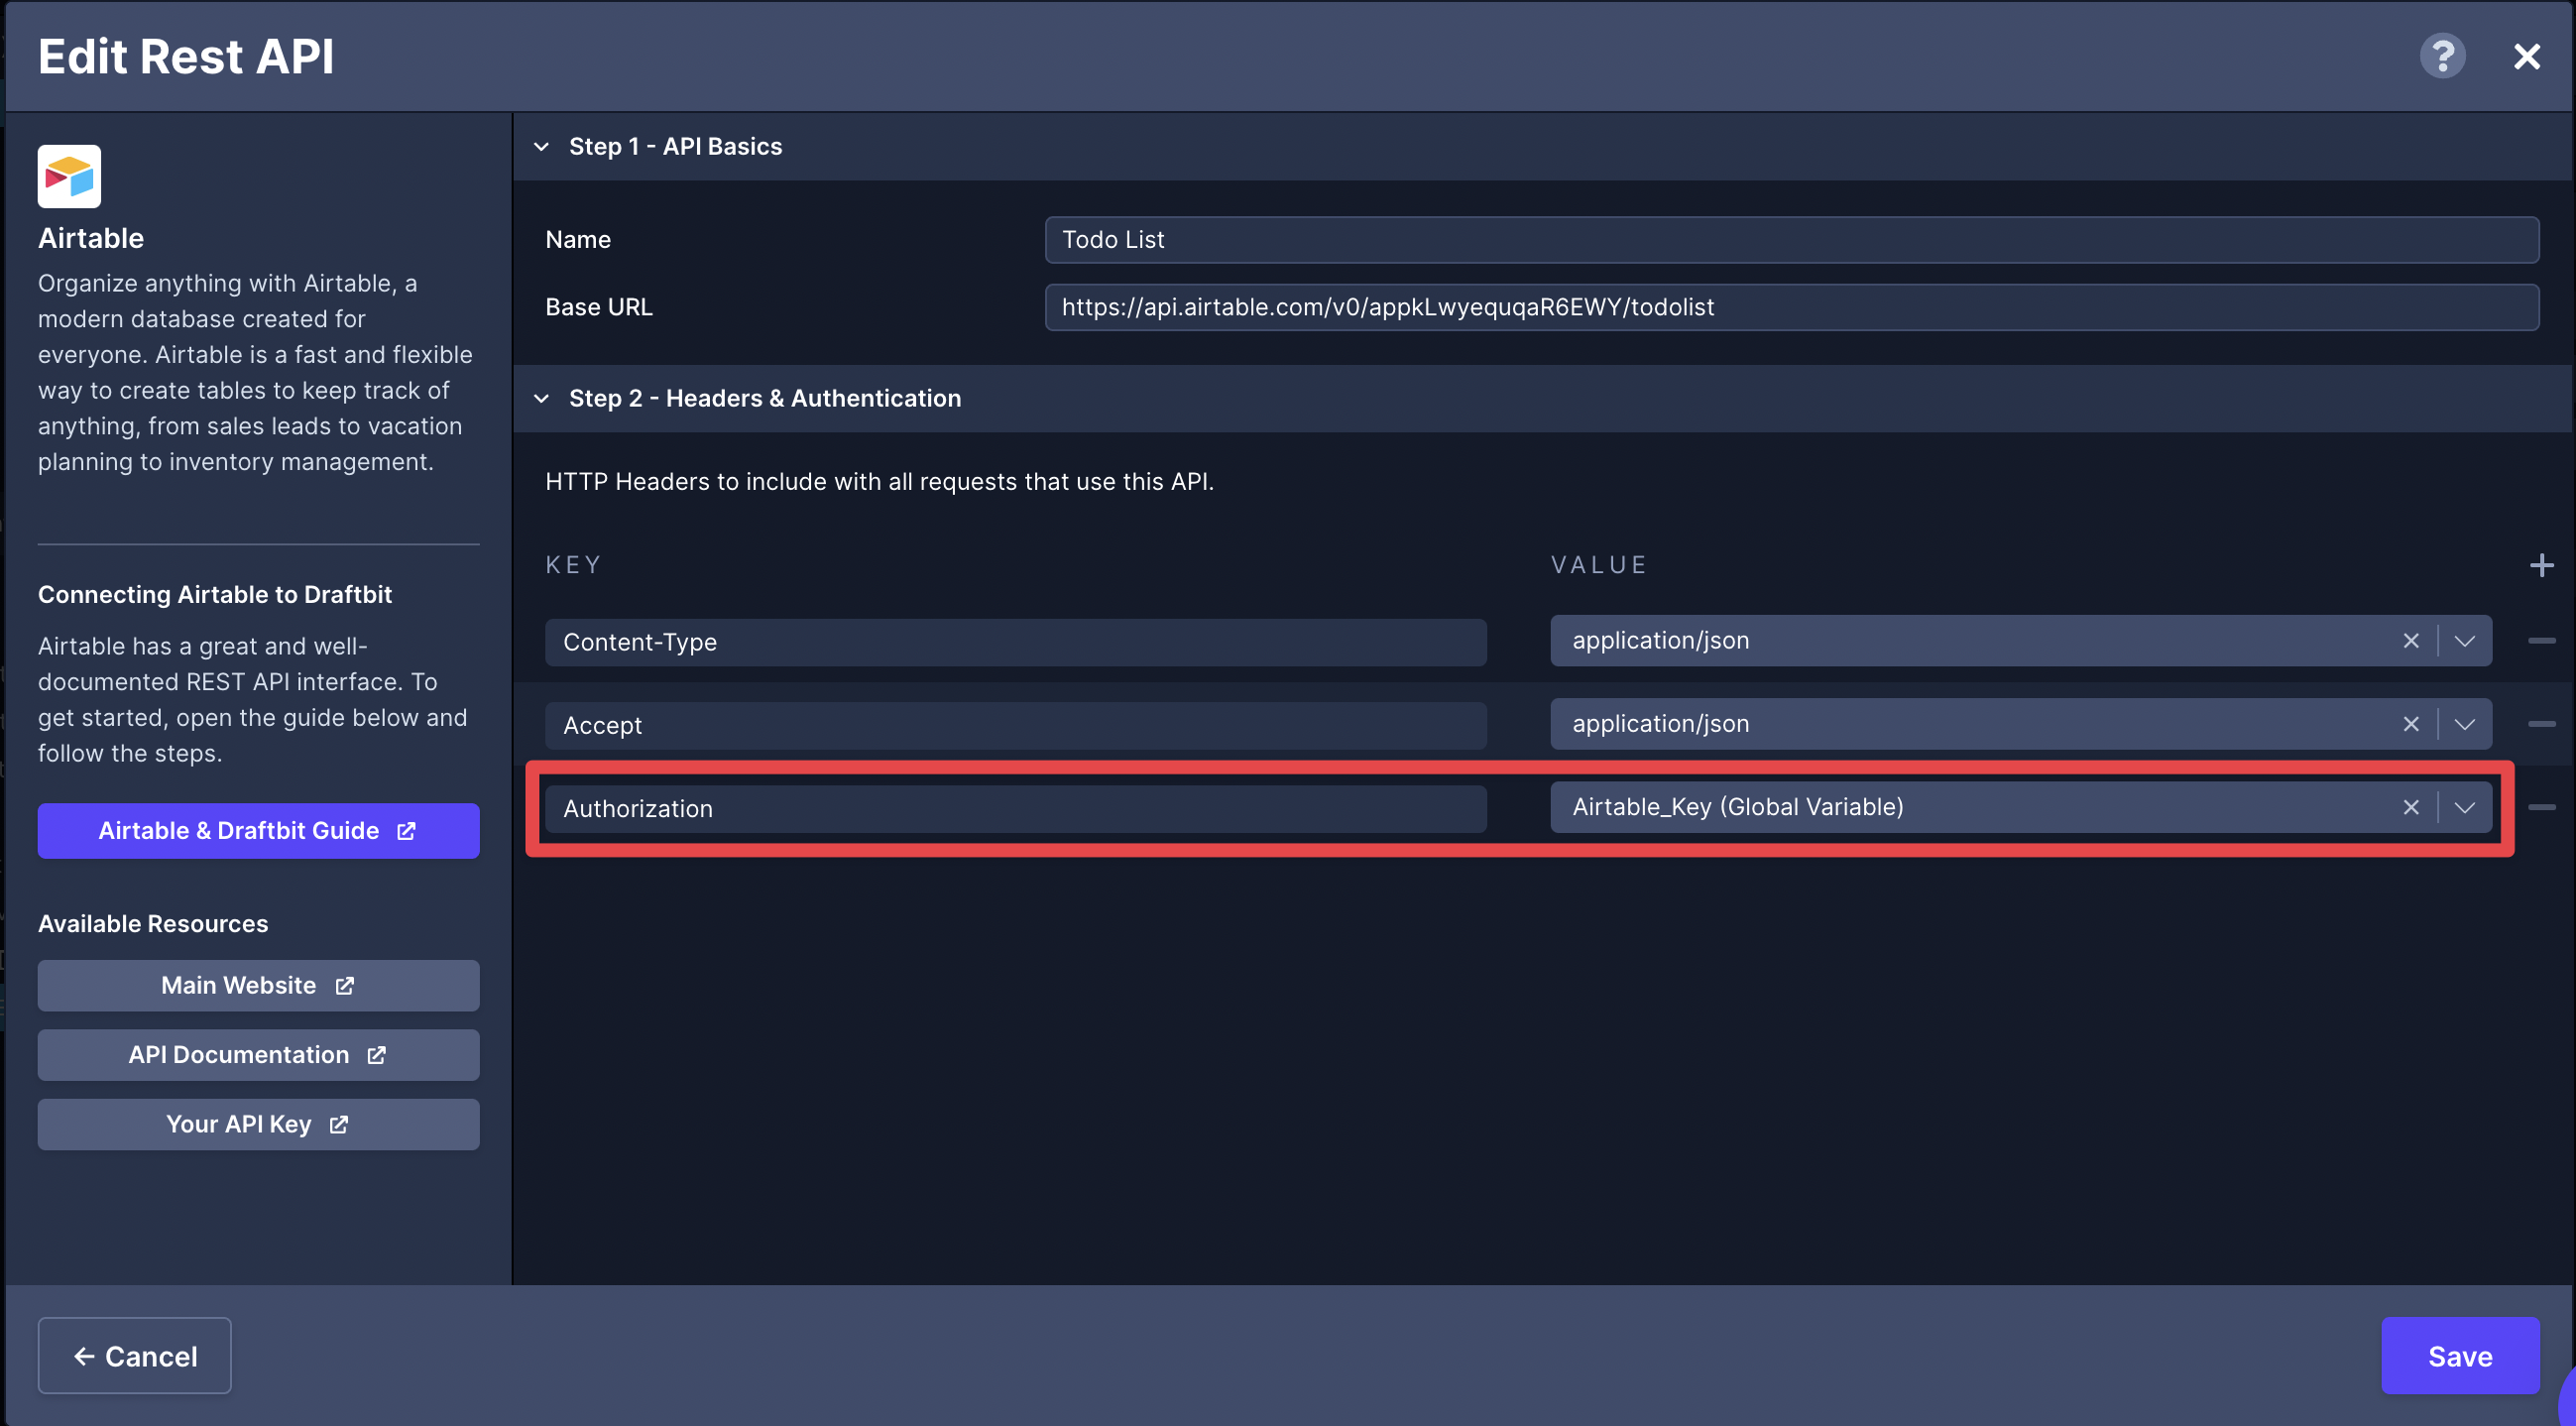Clear the Content-Type value with X
Image resolution: width=2576 pixels, height=1426 pixels.
coord(2411,641)
